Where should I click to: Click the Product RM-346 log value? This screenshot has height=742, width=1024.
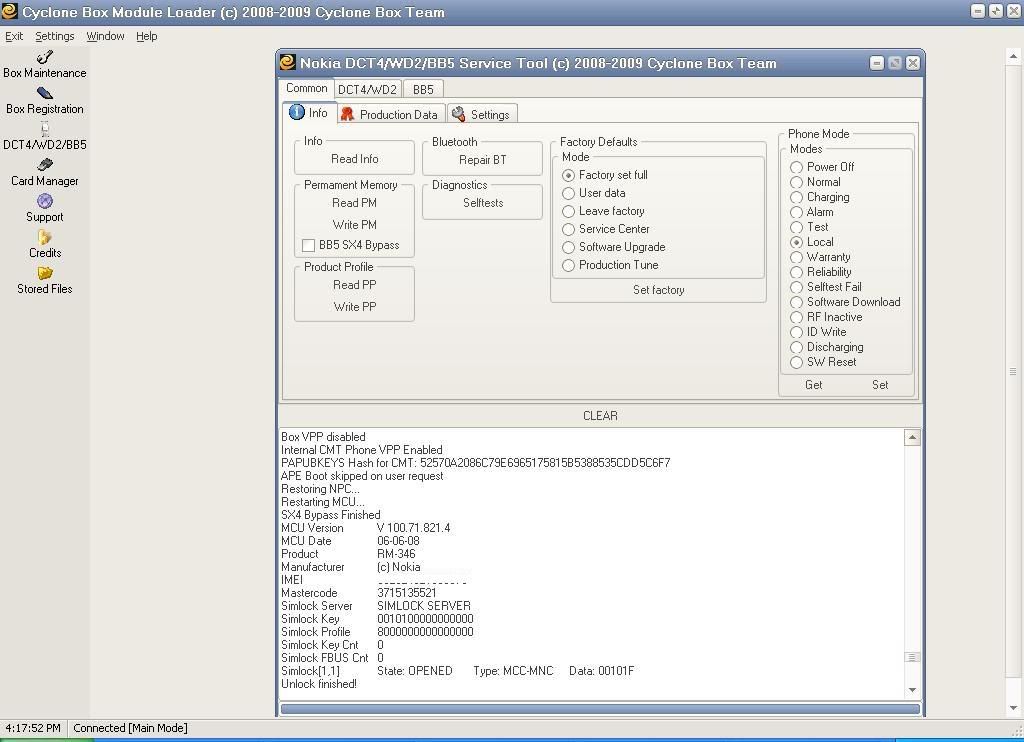pyautogui.click(x=396, y=554)
